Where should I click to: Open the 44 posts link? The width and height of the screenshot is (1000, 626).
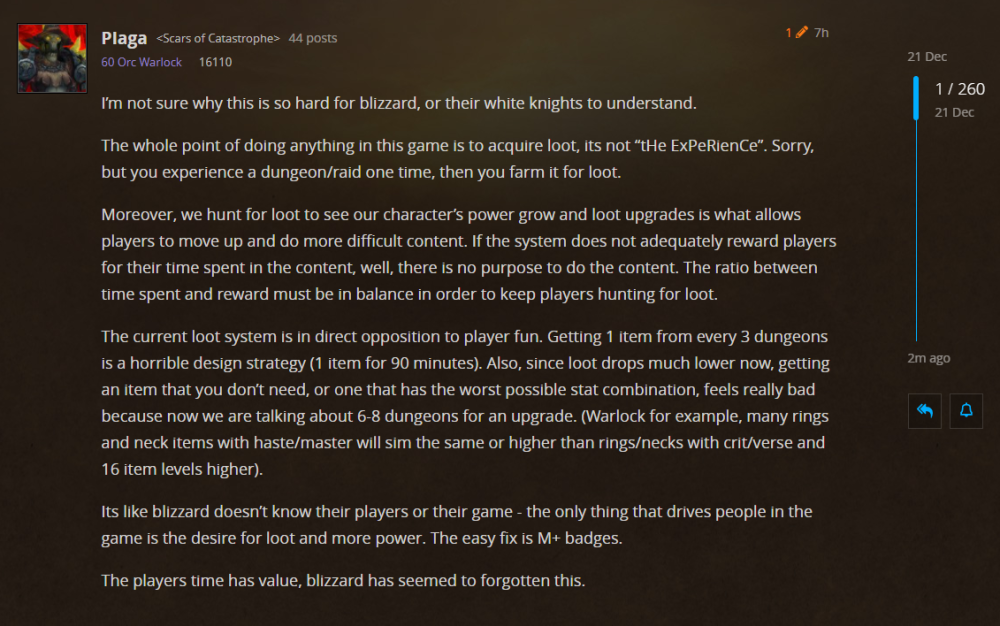coord(312,38)
